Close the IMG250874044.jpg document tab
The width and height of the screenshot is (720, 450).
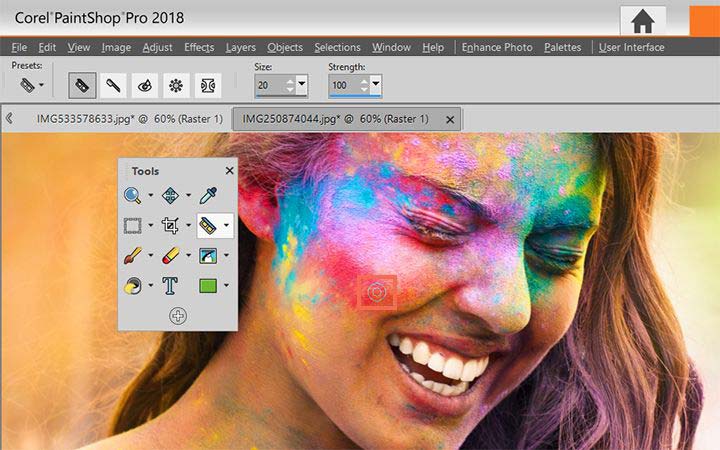[450, 120]
